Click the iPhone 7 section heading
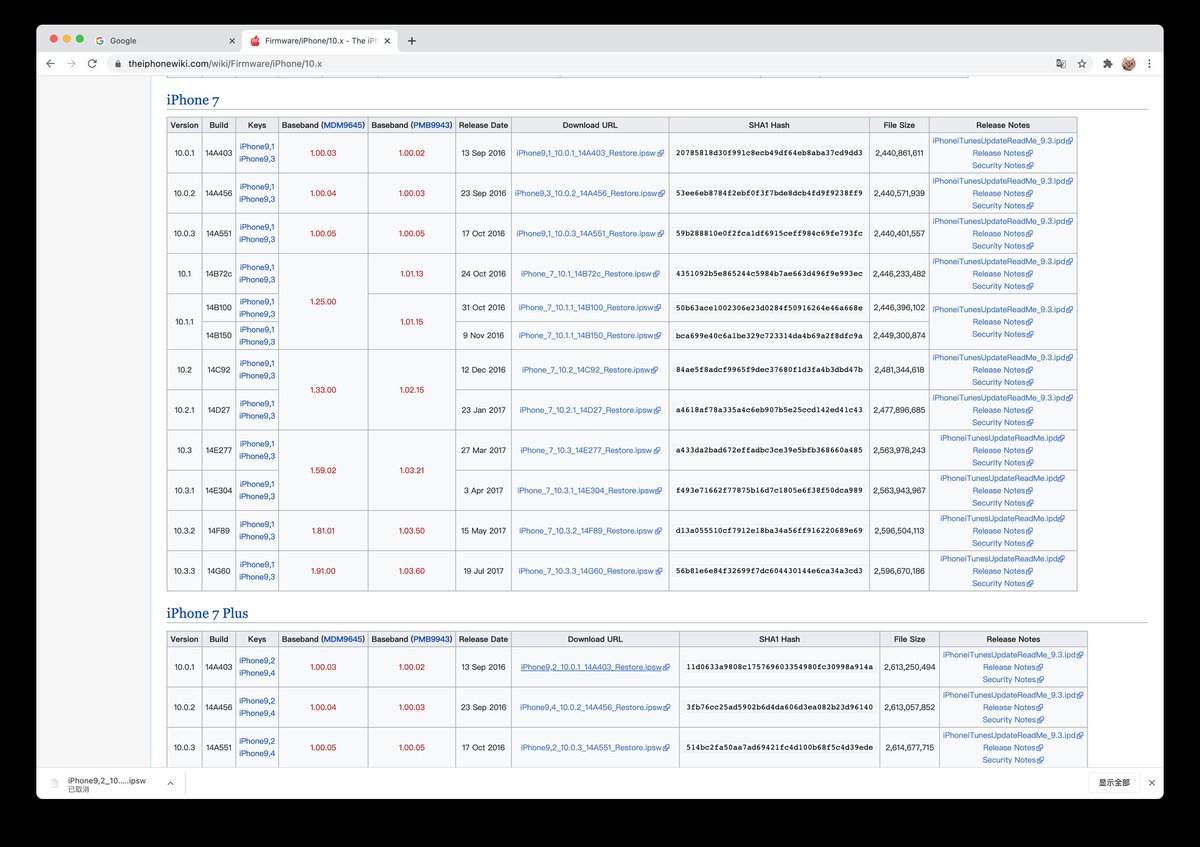The width and height of the screenshot is (1200, 847). coord(192,100)
